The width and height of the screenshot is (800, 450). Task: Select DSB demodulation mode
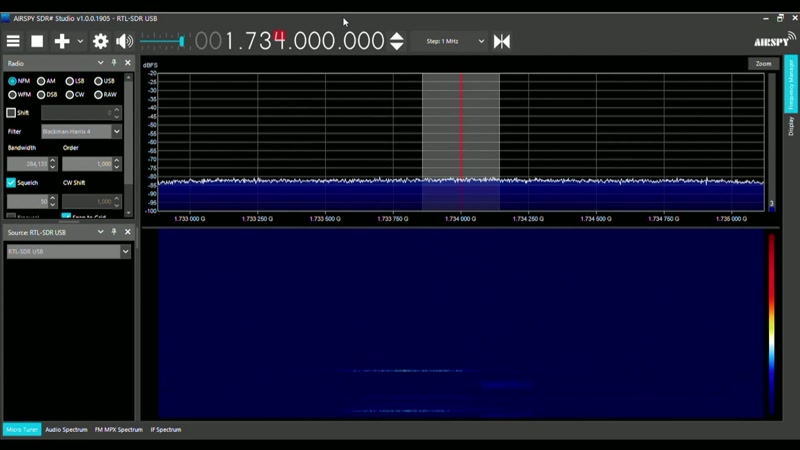pos(47,95)
